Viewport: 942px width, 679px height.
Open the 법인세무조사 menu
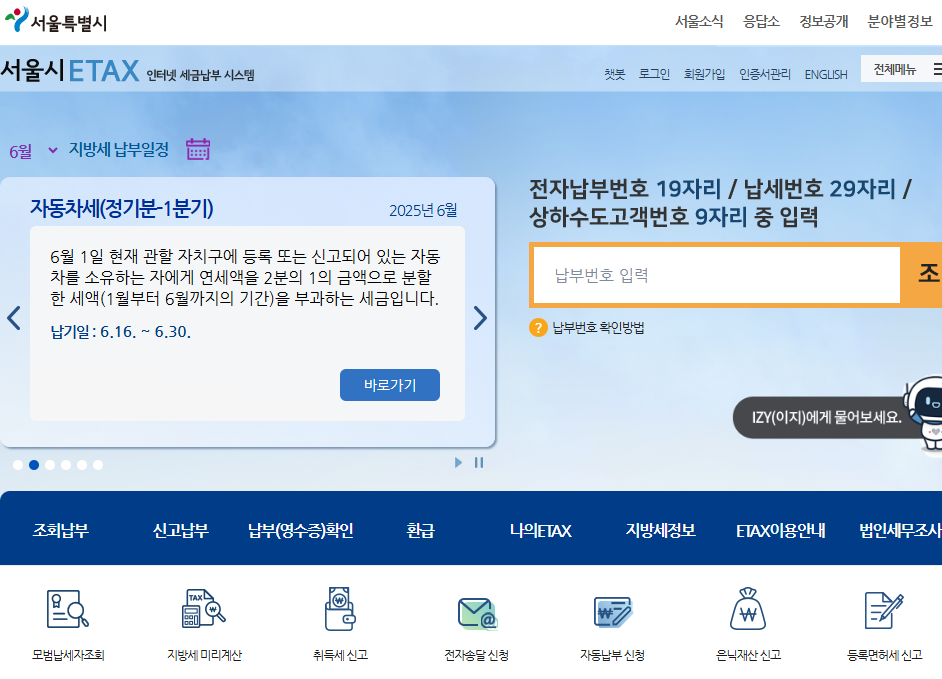click(x=901, y=530)
